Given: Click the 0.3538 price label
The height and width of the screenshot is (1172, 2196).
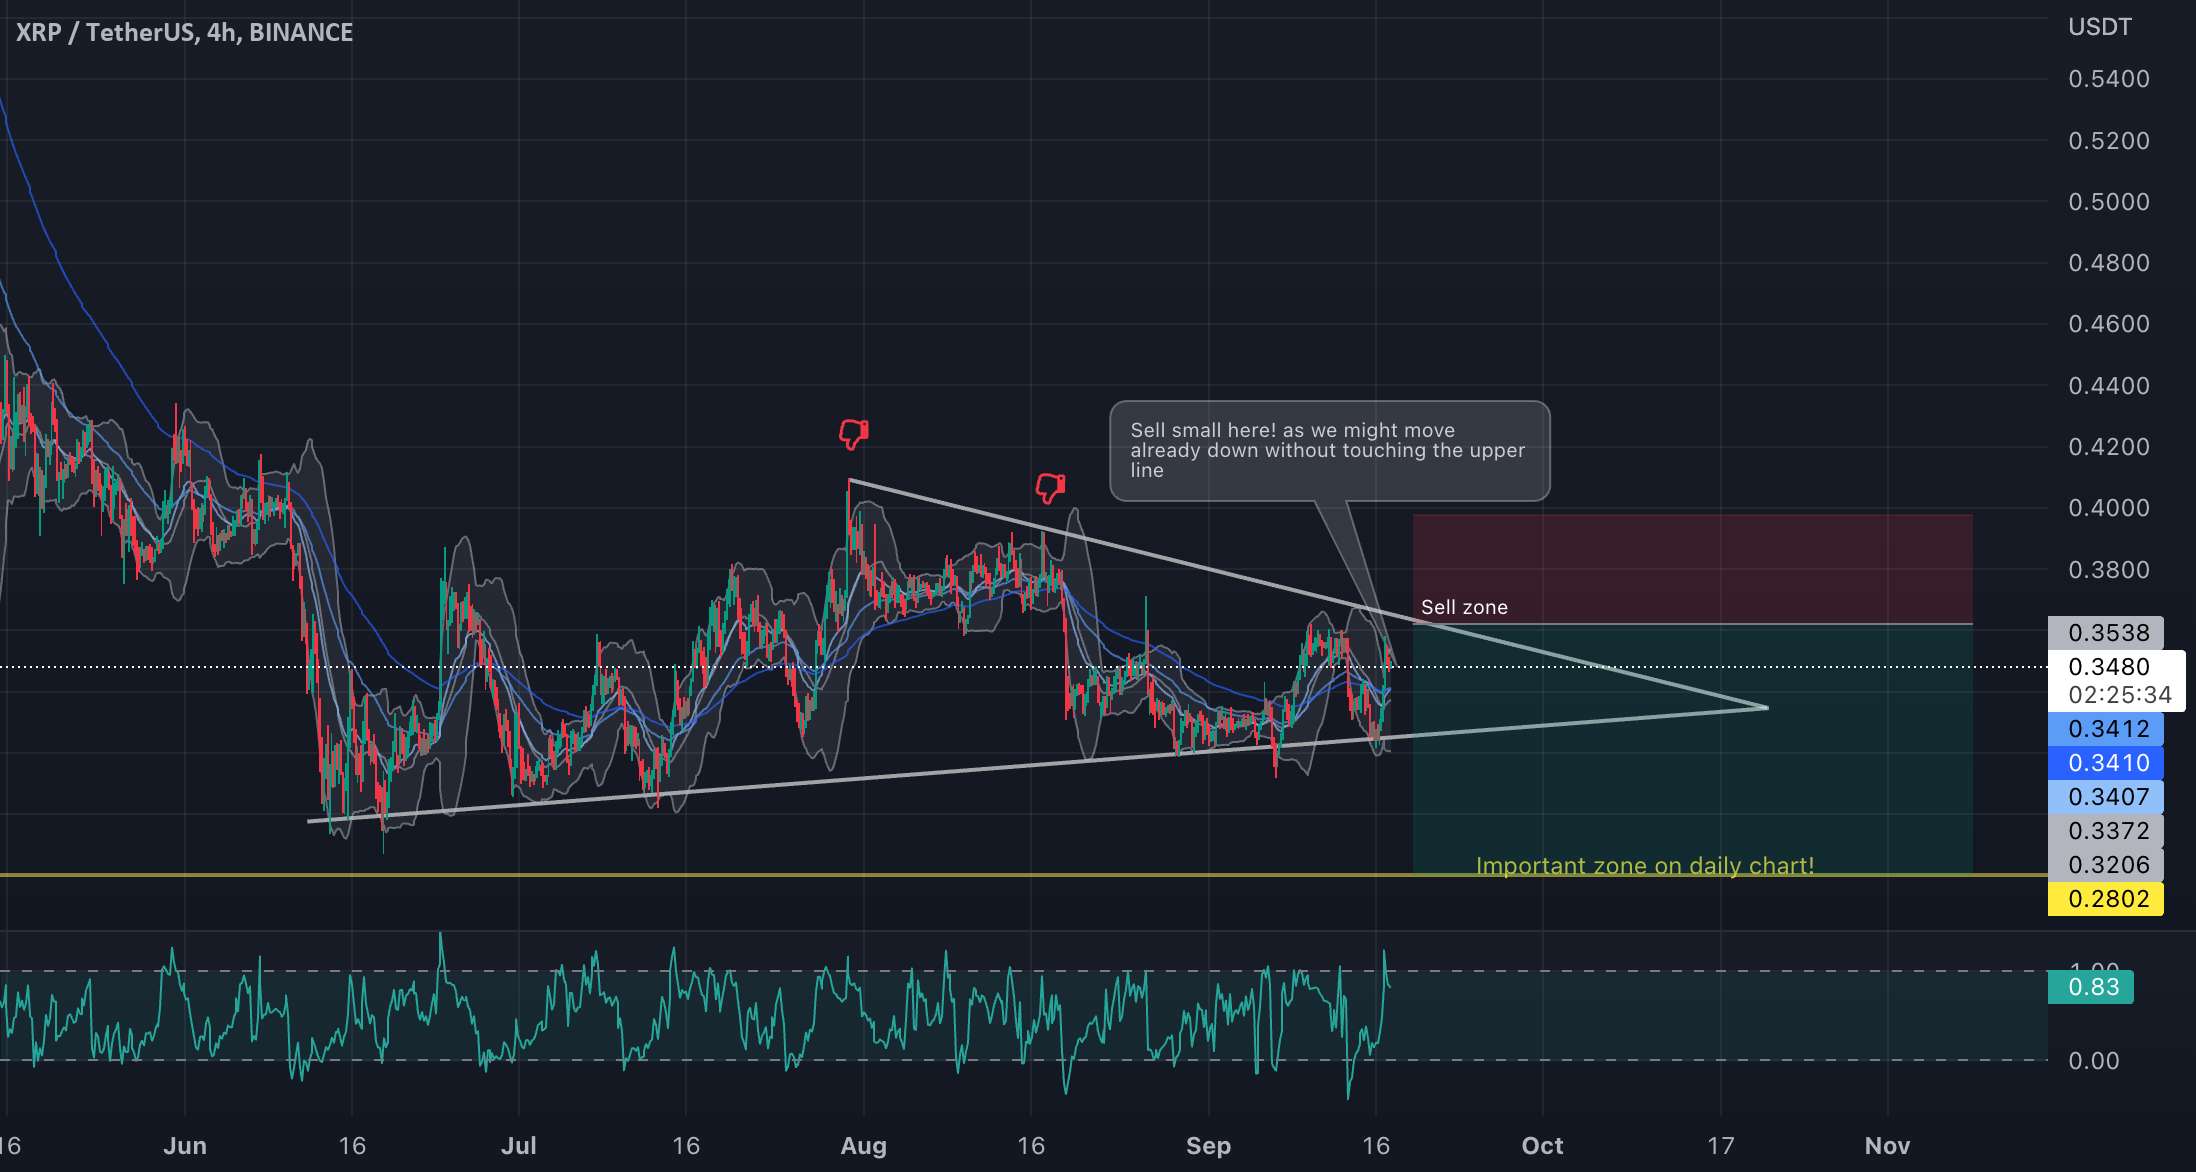Looking at the screenshot, I should (2106, 633).
